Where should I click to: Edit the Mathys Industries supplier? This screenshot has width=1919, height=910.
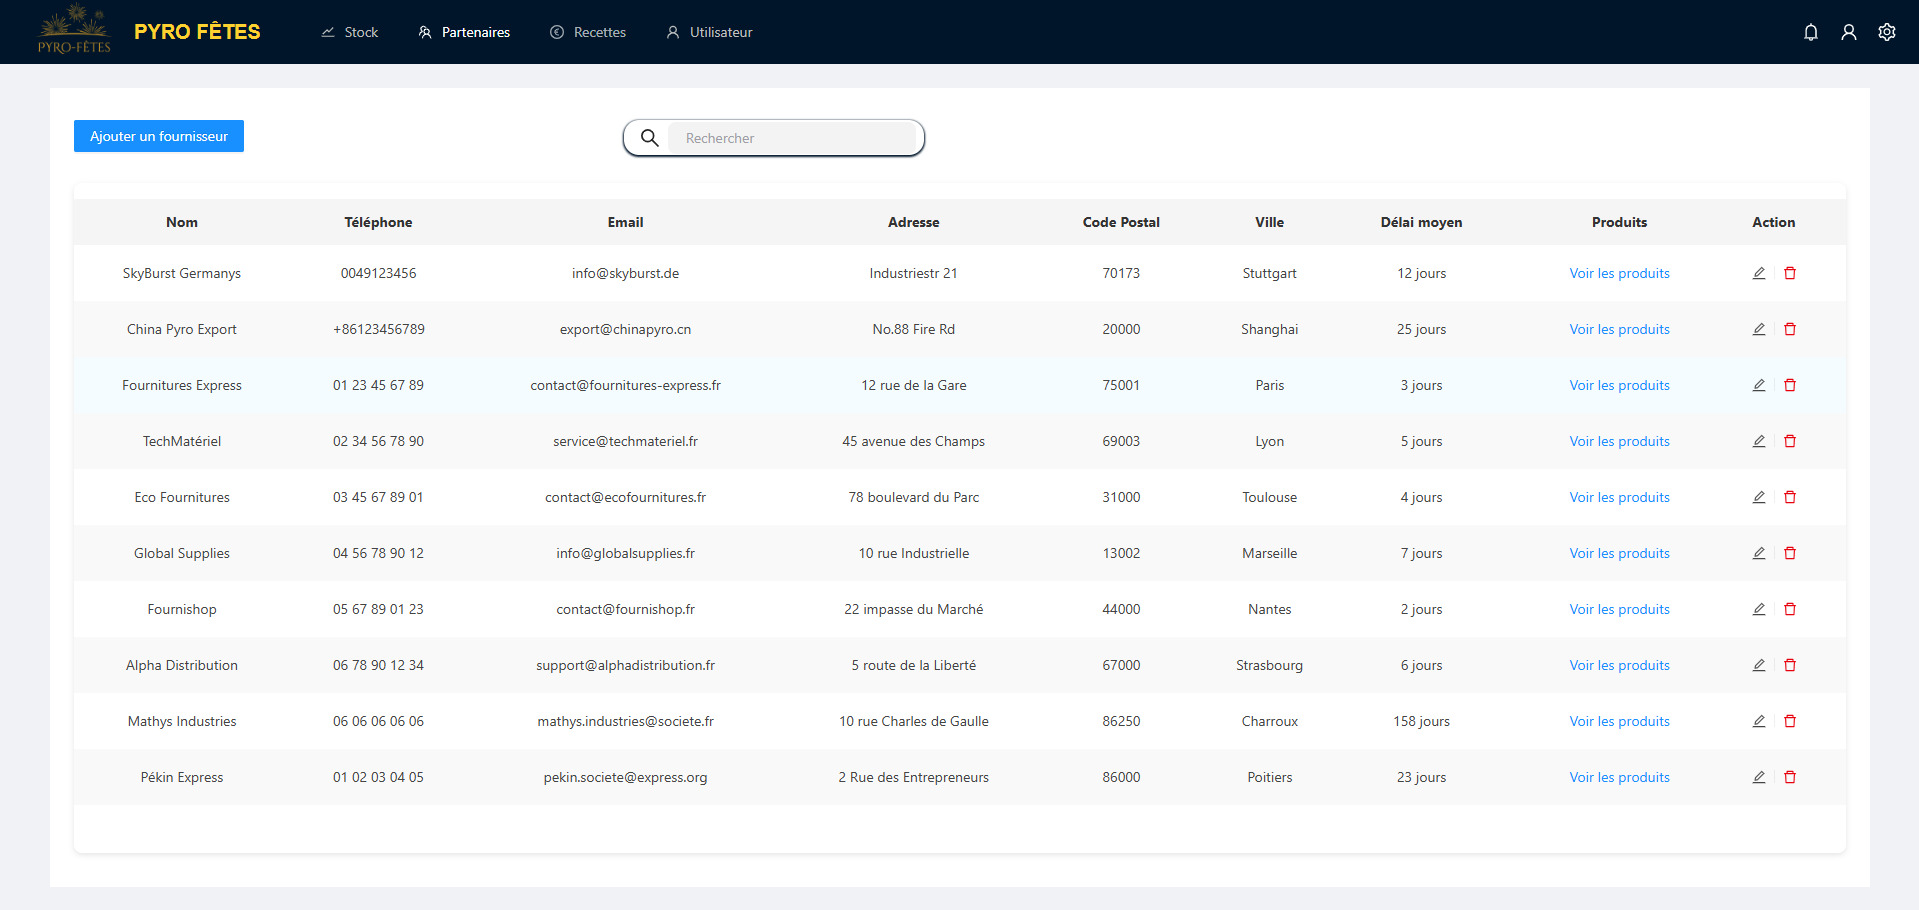tap(1758, 721)
